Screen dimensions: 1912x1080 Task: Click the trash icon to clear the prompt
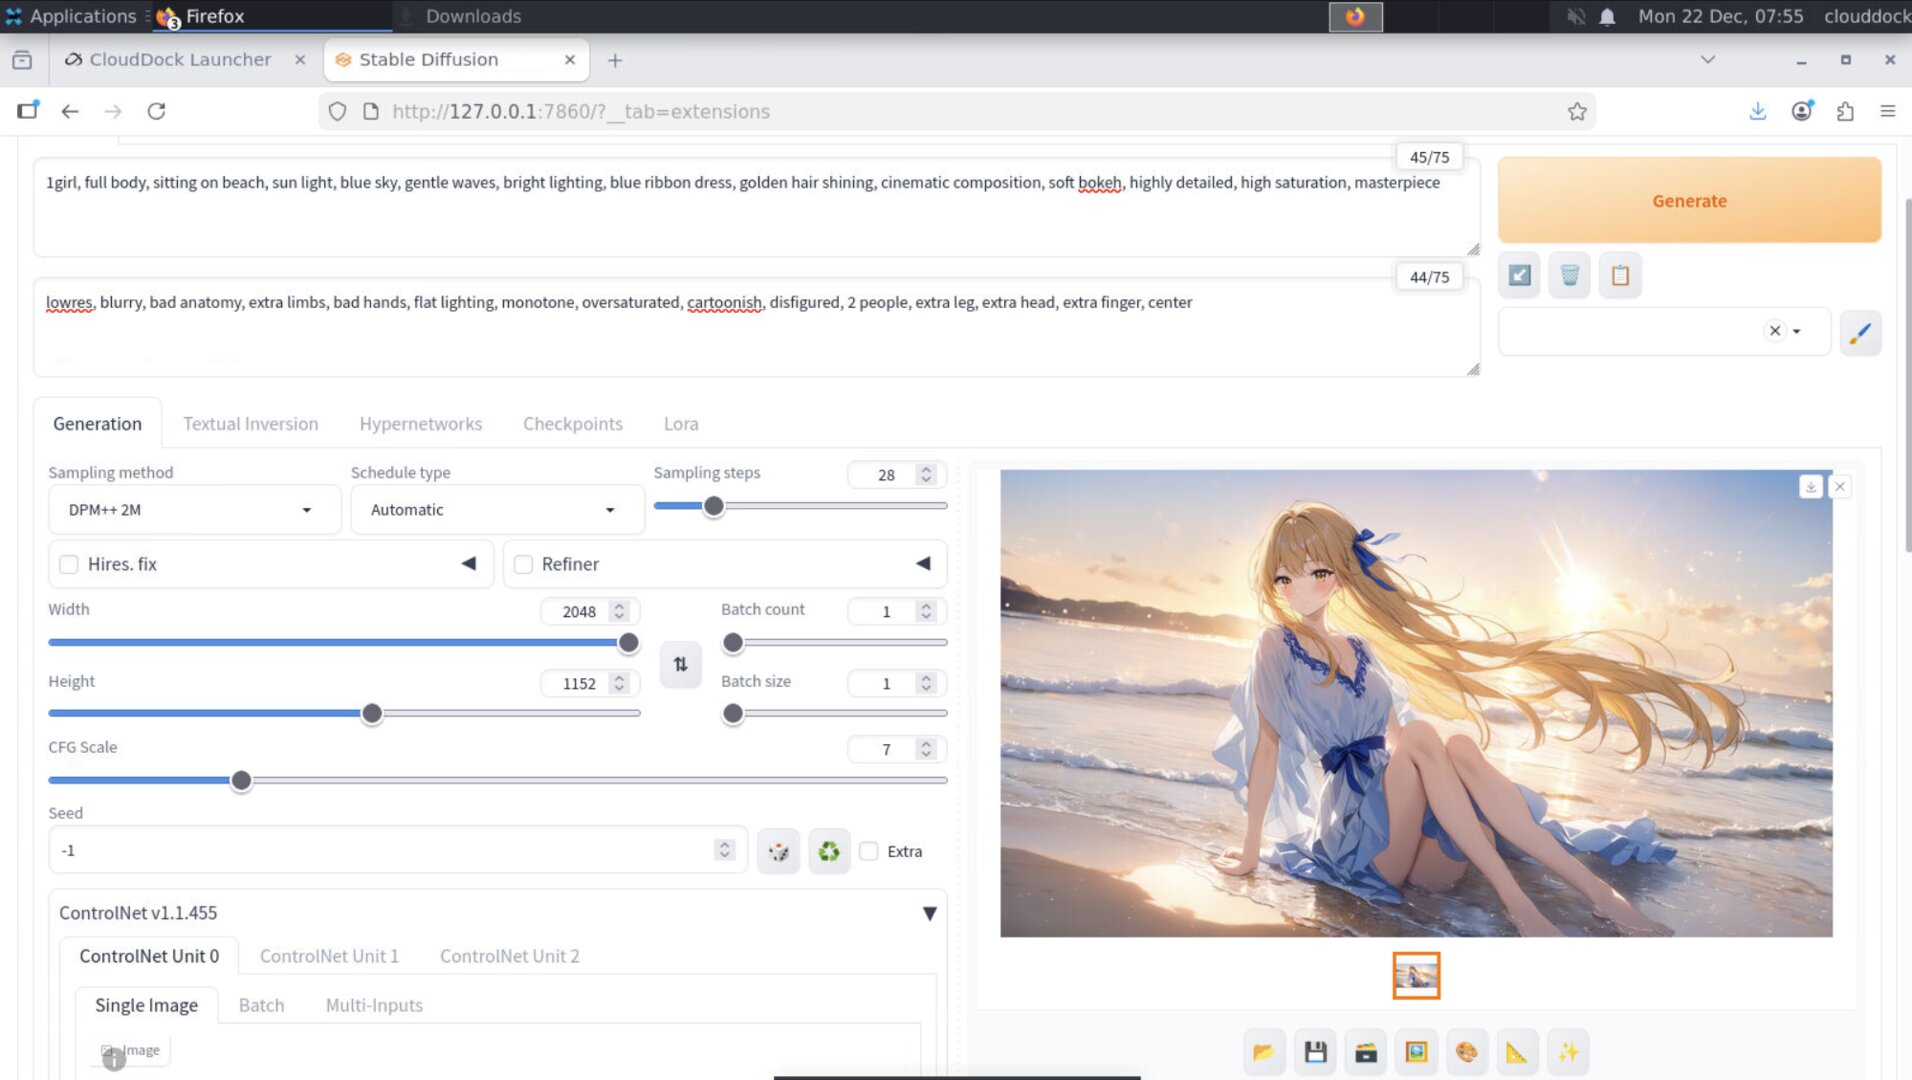tap(1568, 274)
